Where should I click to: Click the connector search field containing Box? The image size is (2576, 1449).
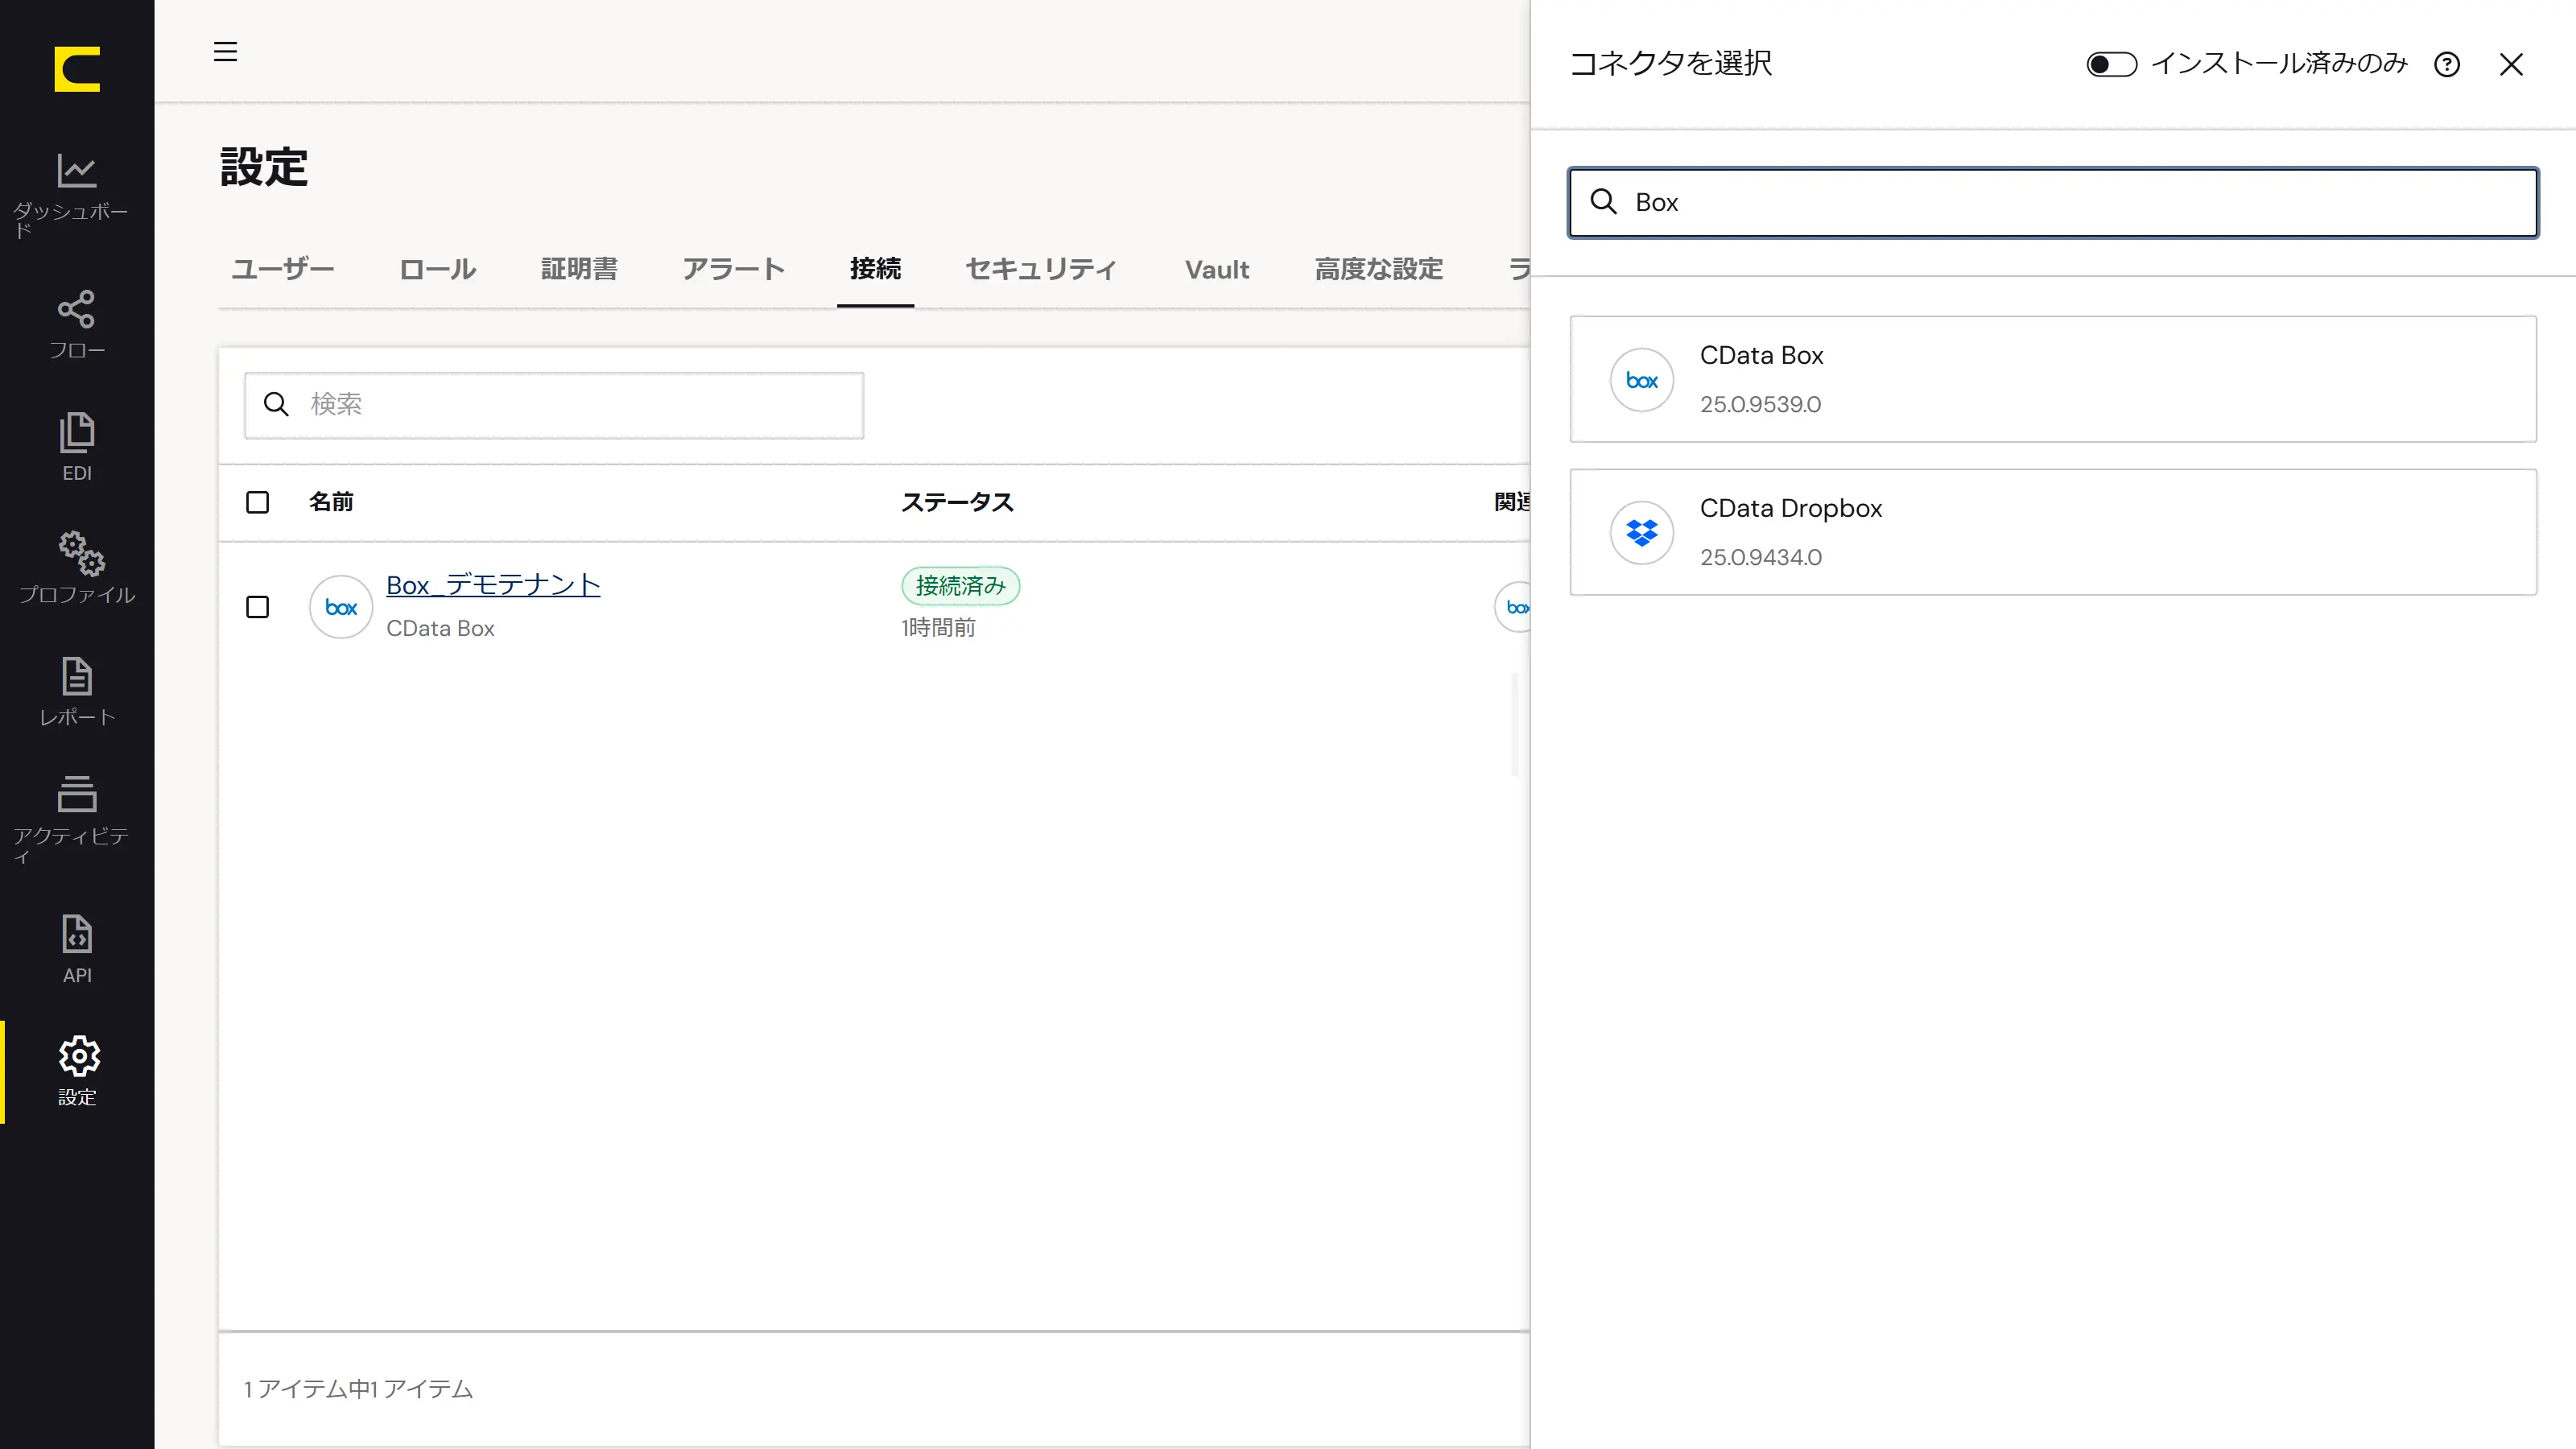tap(2053, 202)
